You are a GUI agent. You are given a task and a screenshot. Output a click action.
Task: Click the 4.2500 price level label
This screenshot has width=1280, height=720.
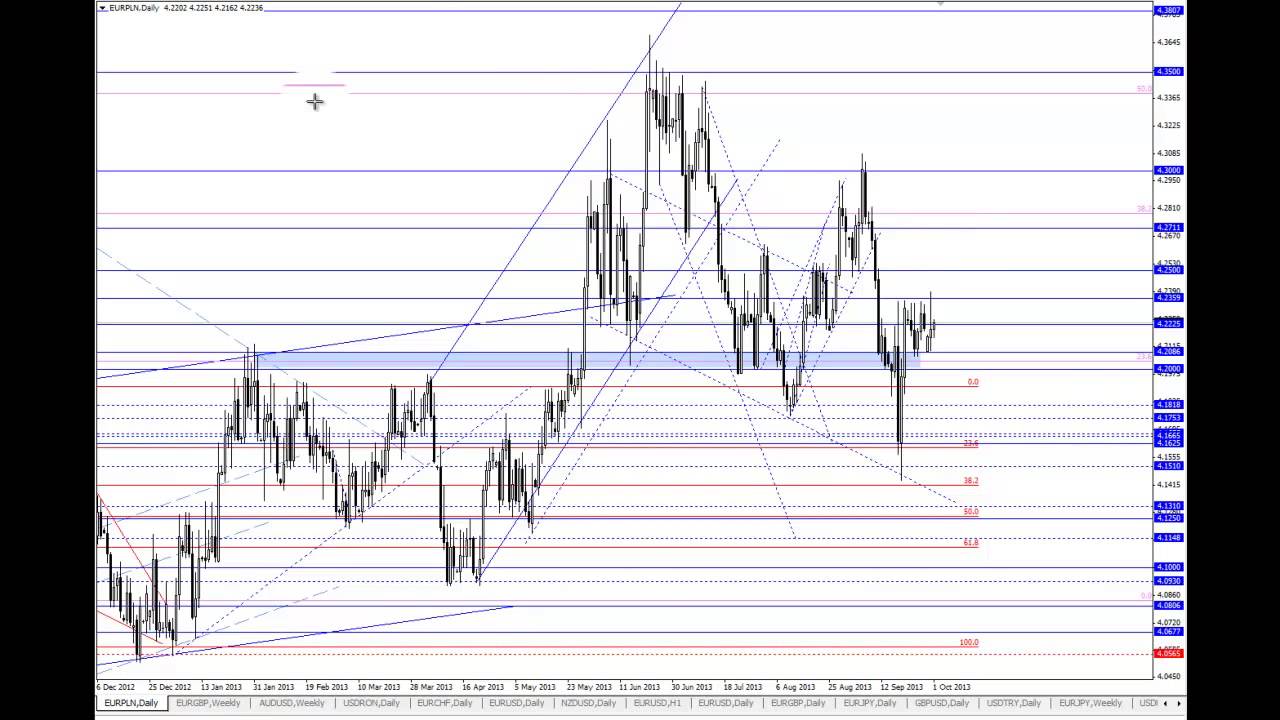1168,270
